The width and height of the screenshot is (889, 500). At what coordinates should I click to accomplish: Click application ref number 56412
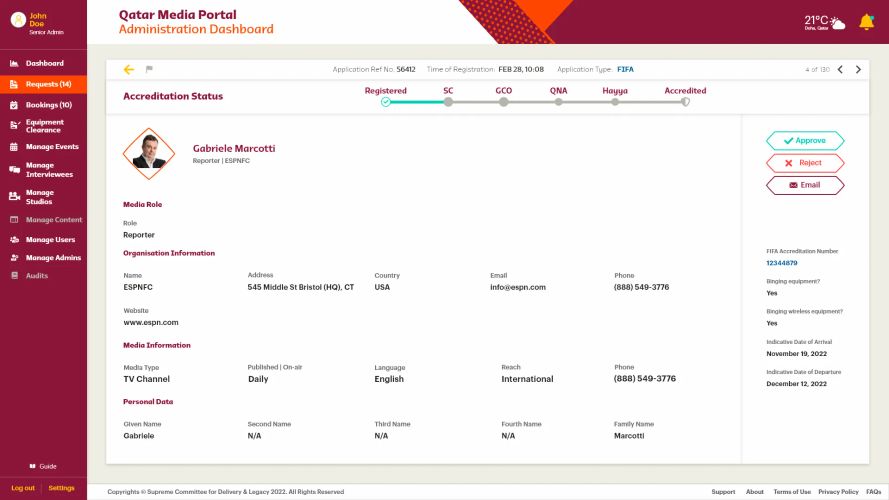406,69
